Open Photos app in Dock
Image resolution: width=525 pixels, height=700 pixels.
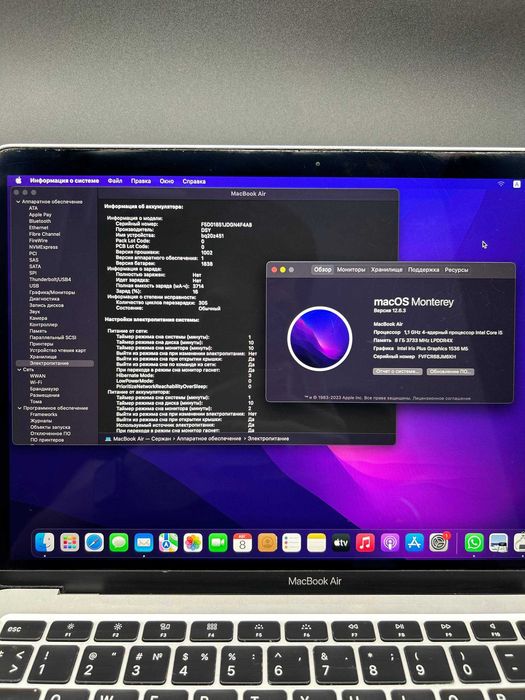[x=193, y=542]
